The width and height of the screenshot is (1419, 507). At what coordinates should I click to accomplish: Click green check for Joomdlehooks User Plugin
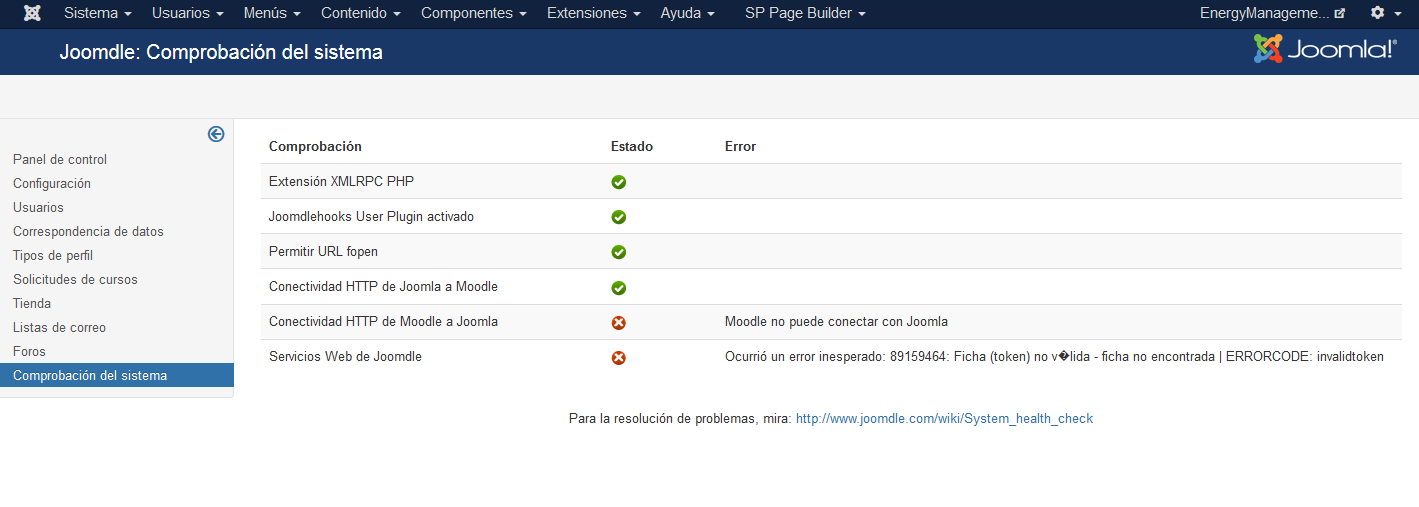619,217
